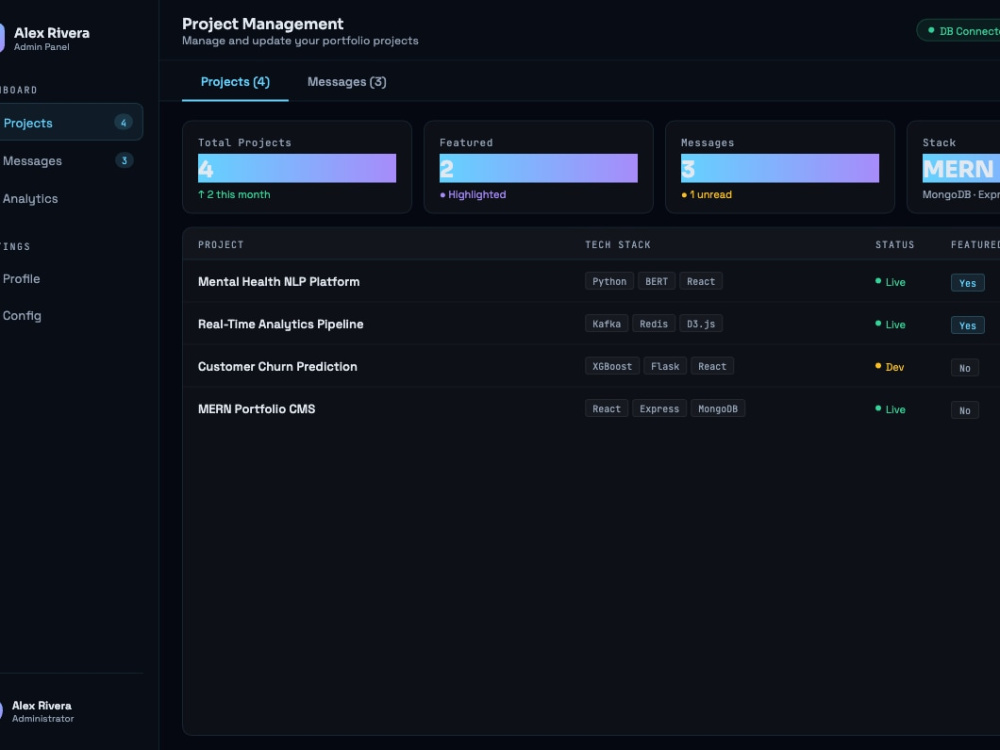This screenshot has height=750, width=1000.
Task: Click the DB Connected status pill
Action: coord(959,31)
